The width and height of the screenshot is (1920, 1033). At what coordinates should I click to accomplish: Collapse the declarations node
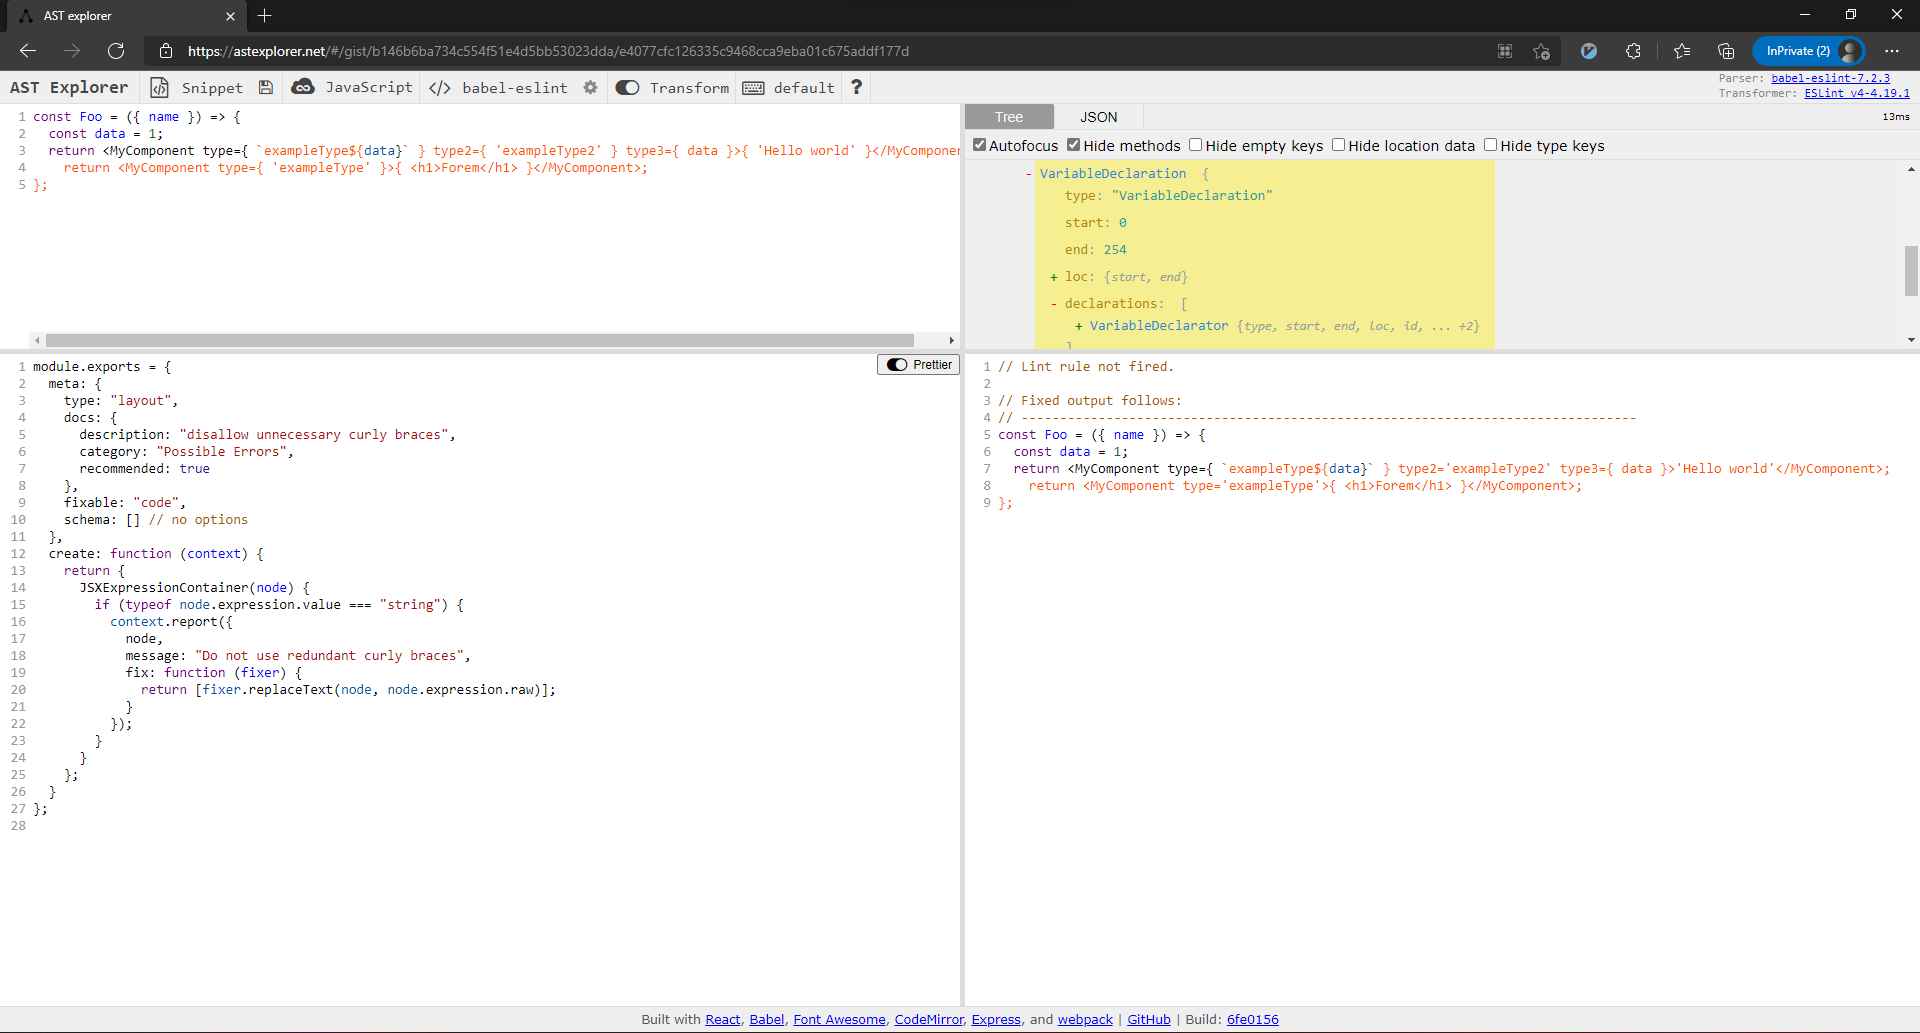click(x=1055, y=303)
